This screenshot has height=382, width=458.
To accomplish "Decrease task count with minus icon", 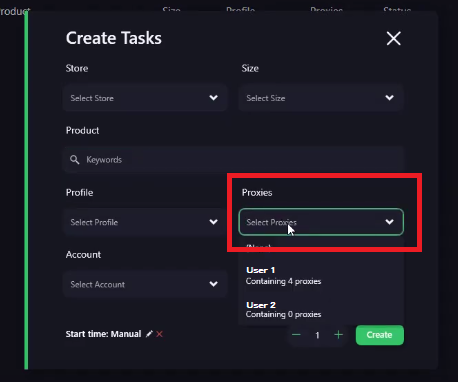I will point(296,335).
